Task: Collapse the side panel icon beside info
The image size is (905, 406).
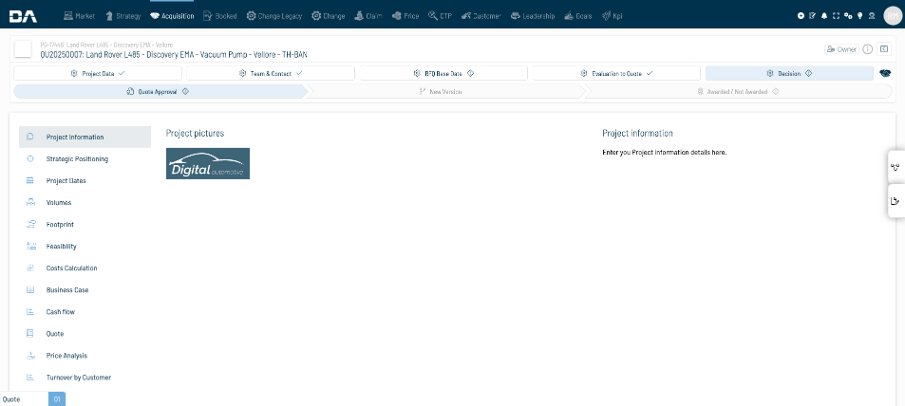Action: click(884, 49)
